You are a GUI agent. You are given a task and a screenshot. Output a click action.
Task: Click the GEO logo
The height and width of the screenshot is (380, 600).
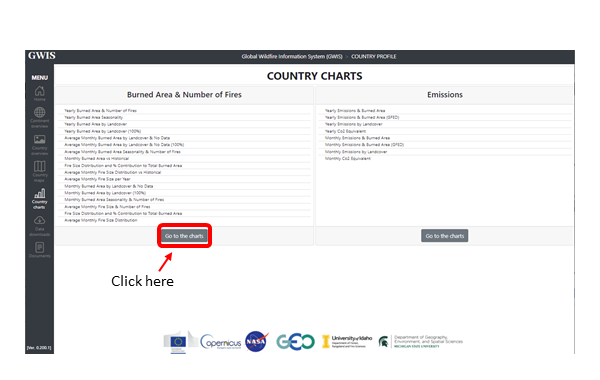(x=295, y=342)
